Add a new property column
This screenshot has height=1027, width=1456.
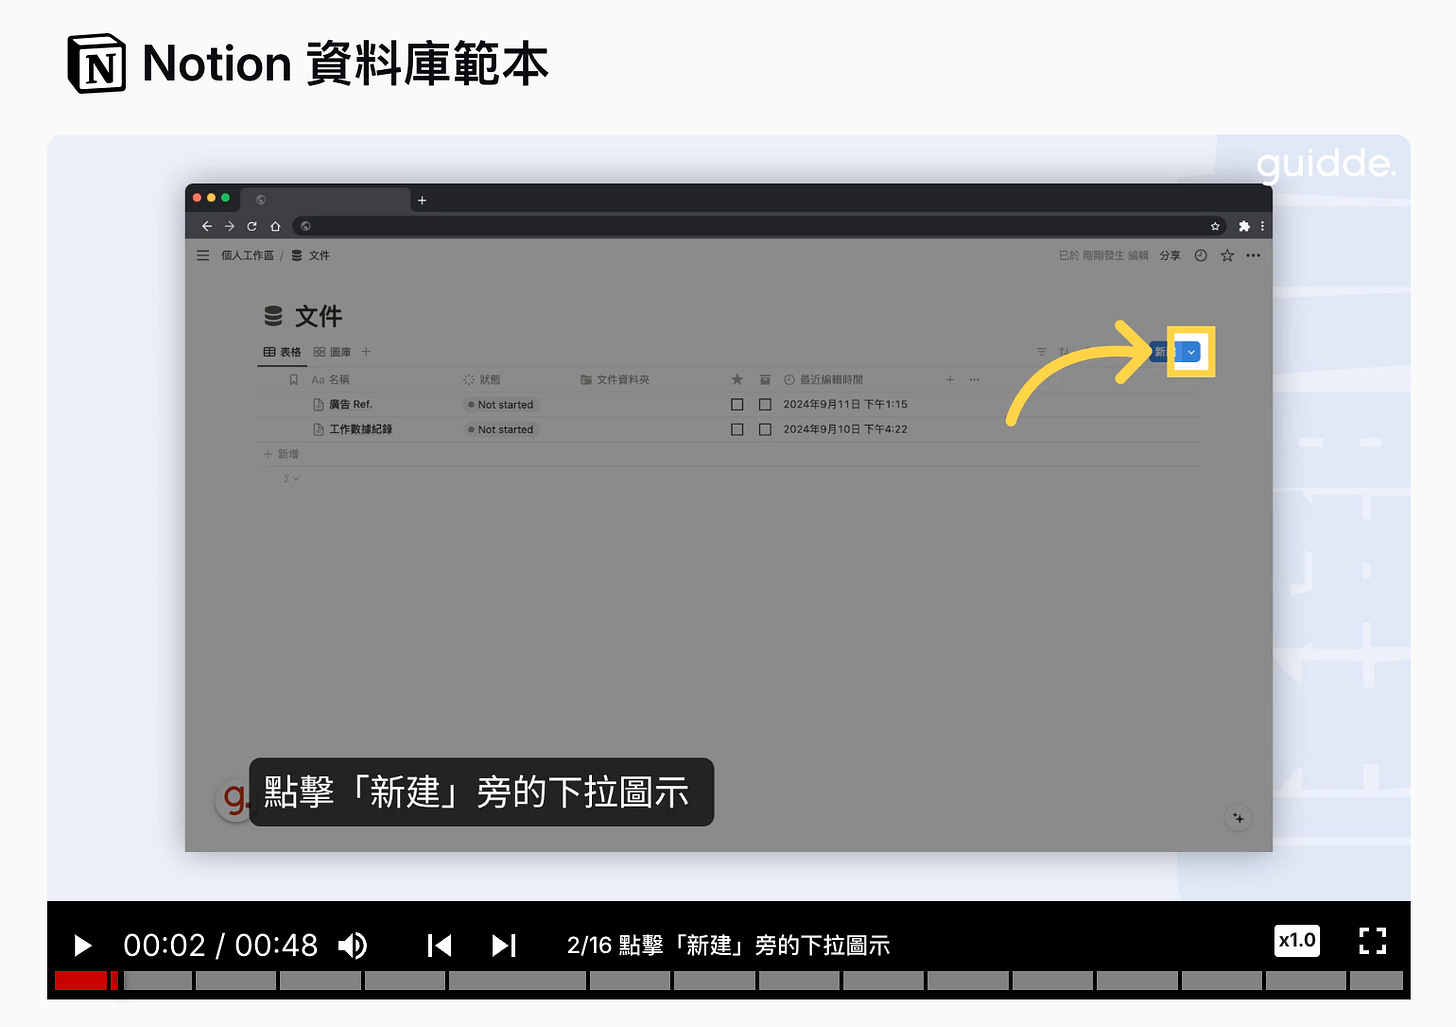click(x=950, y=380)
